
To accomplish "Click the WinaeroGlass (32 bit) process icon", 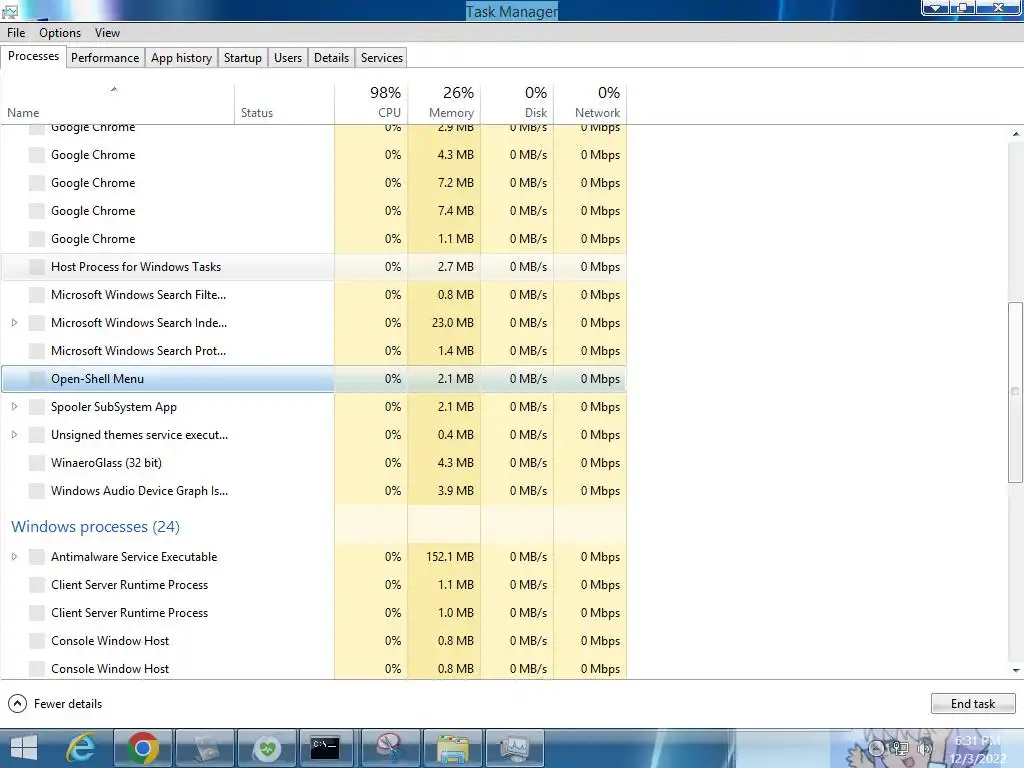I will (37, 463).
